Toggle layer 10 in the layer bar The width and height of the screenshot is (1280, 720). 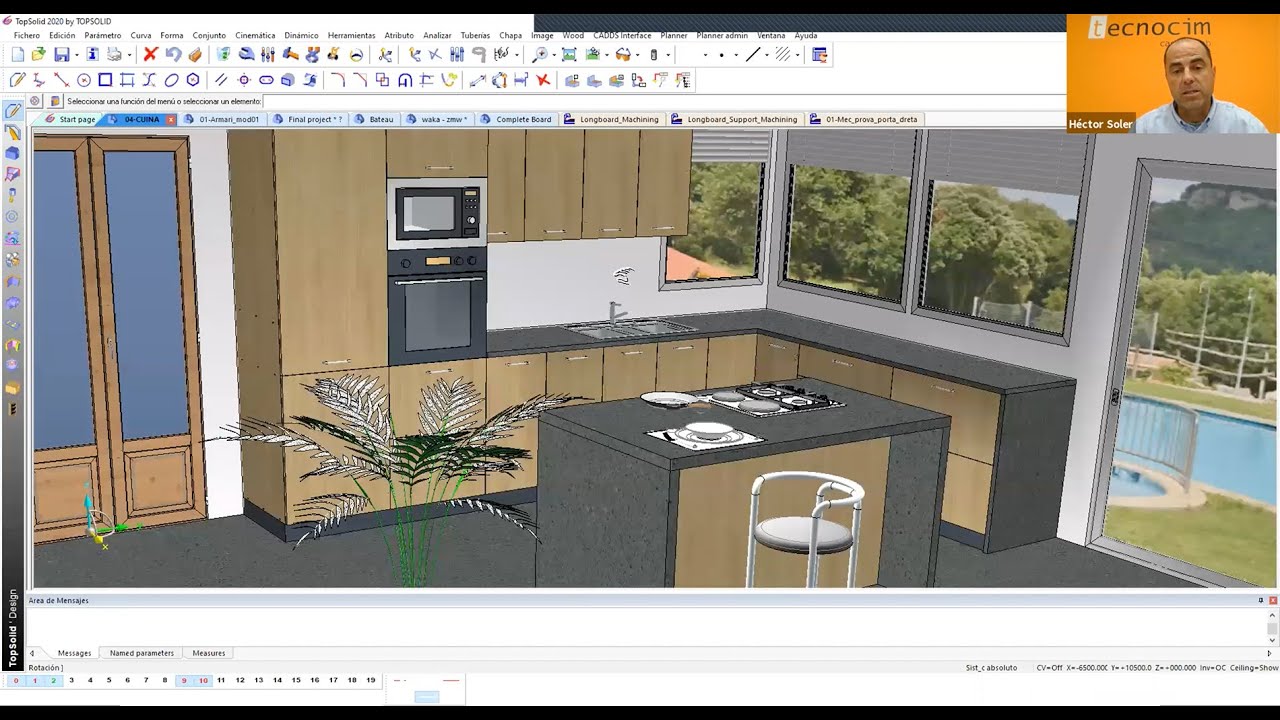(203, 680)
